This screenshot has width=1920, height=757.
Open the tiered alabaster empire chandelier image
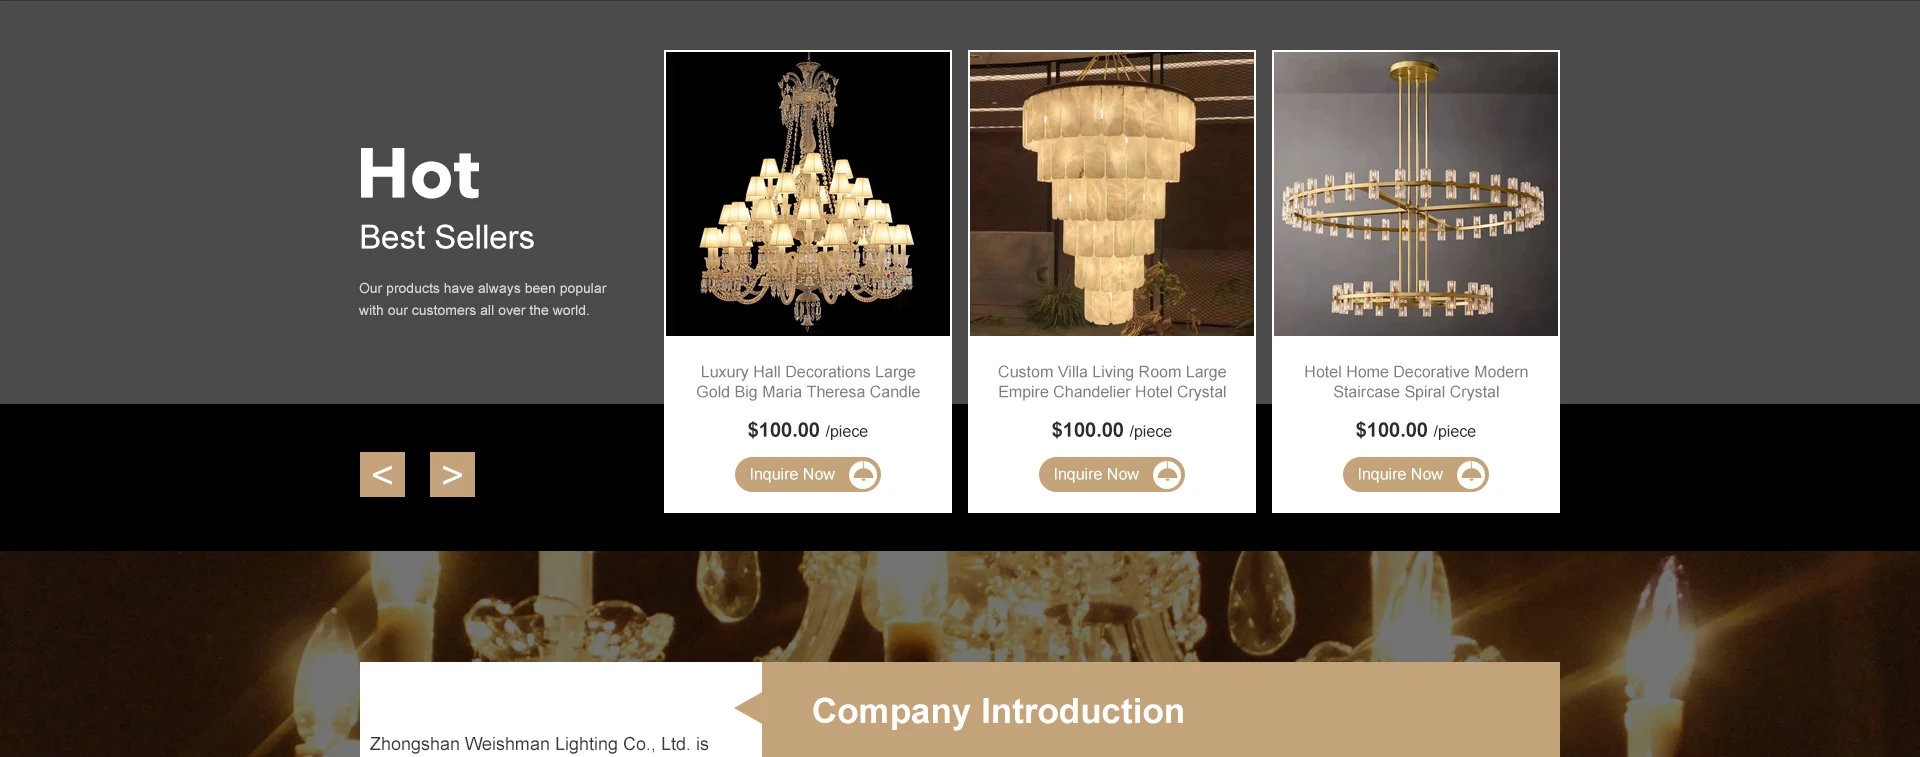[x=1112, y=194]
